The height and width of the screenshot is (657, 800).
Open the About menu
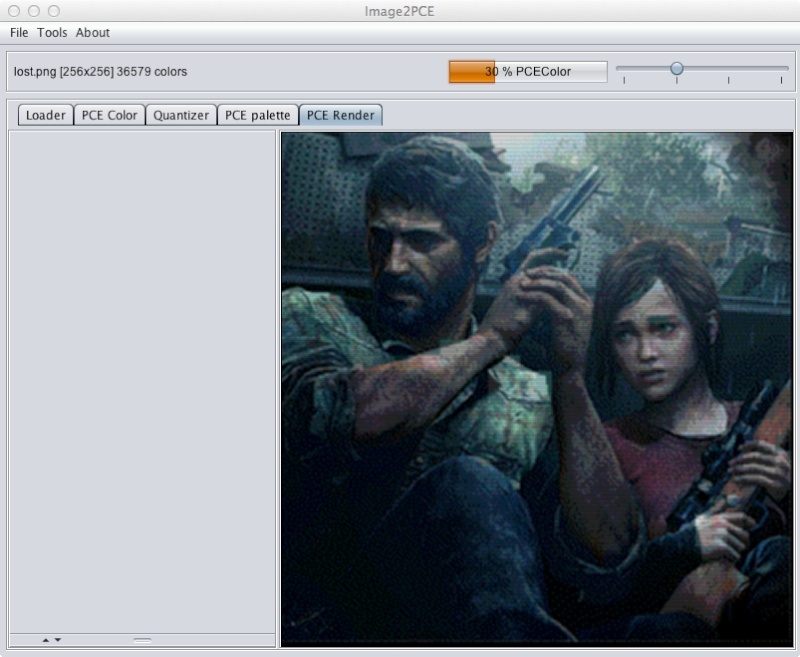(93, 33)
